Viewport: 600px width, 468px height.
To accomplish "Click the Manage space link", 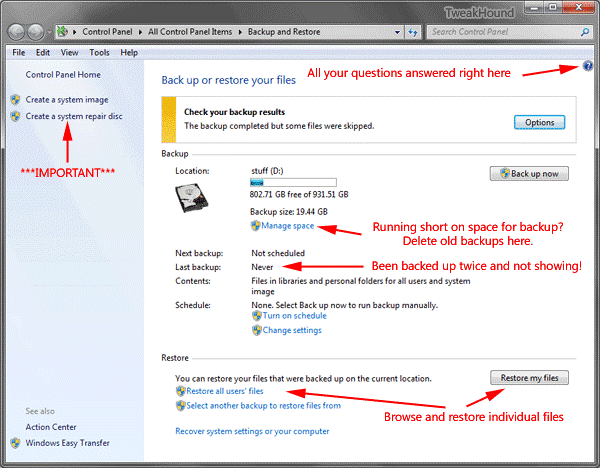I will 288,226.
